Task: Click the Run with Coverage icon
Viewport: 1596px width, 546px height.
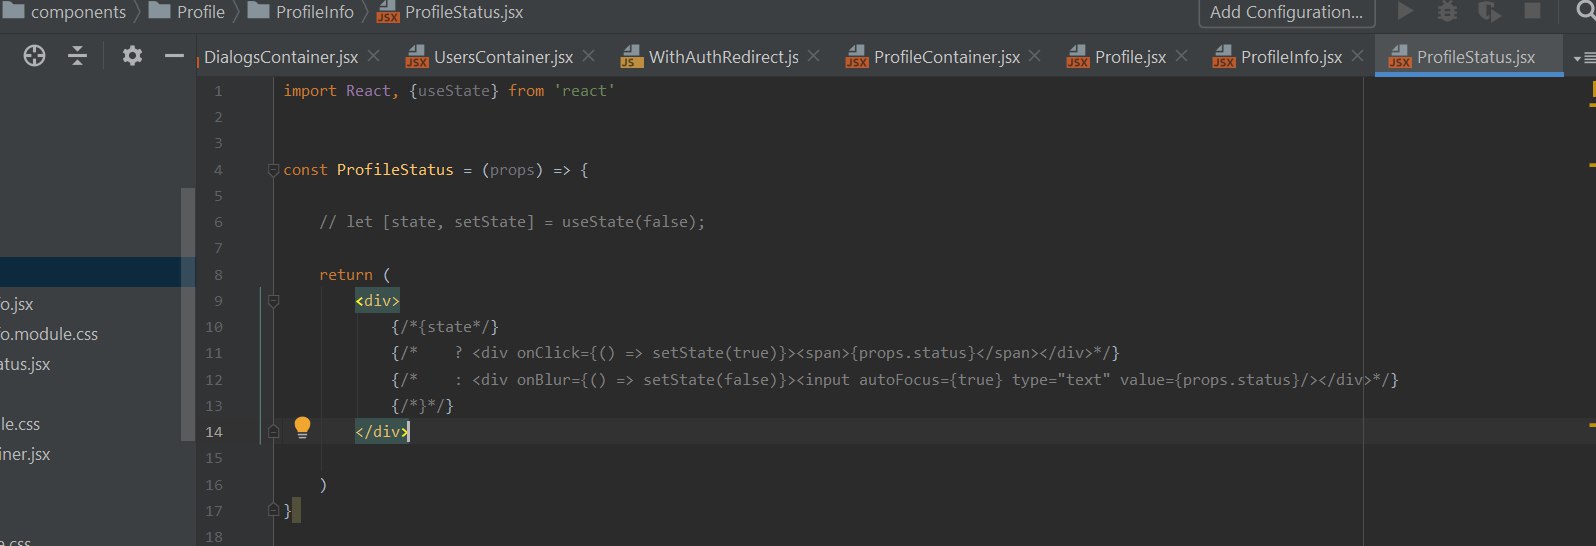Action: tap(1489, 11)
